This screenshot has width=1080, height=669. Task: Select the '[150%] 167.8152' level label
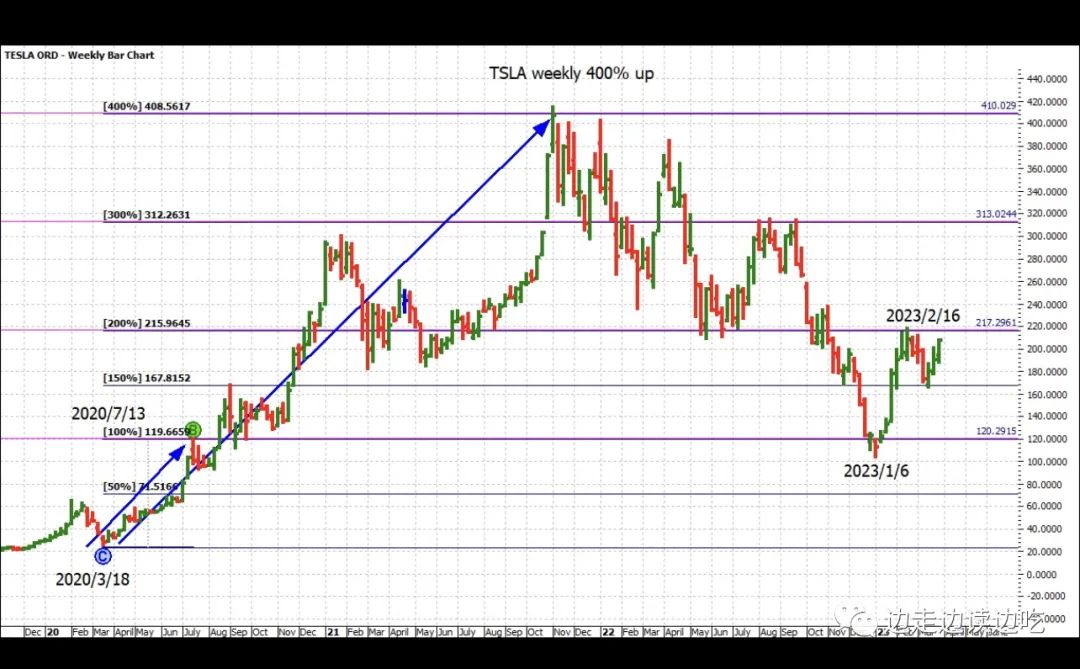click(147, 378)
